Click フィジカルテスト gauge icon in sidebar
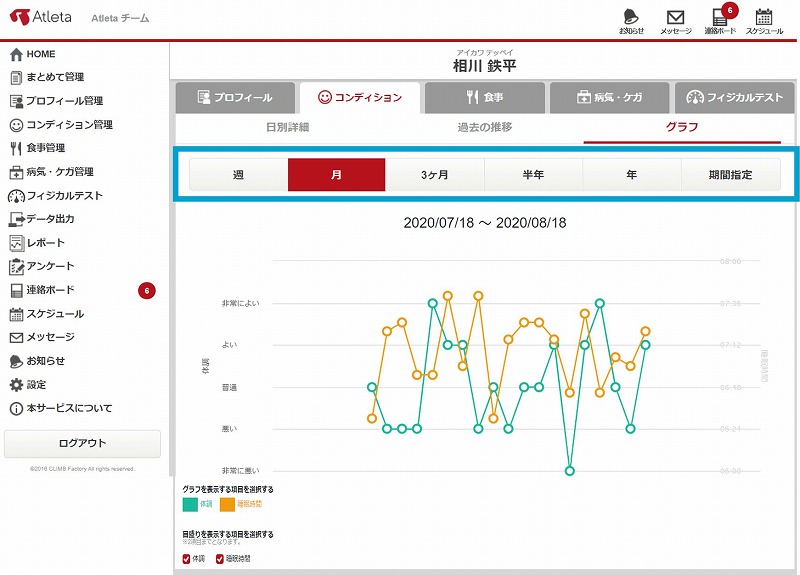The height and width of the screenshot is (575, 800). pyautogui.click(x=16, y=196)
